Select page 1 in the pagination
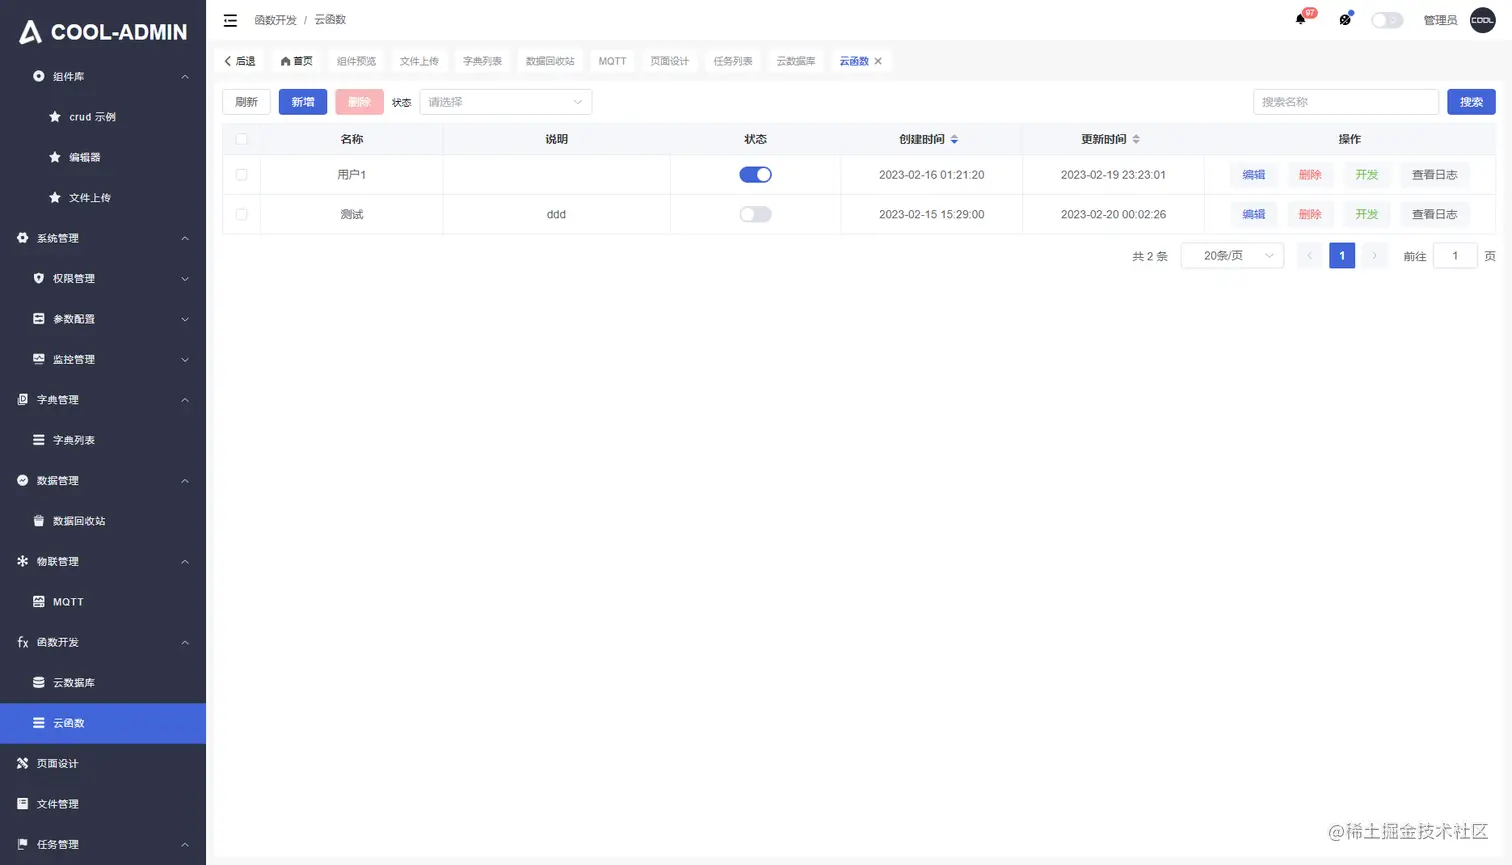This screenshot has width=1512, height=865. pos(1342,256)
